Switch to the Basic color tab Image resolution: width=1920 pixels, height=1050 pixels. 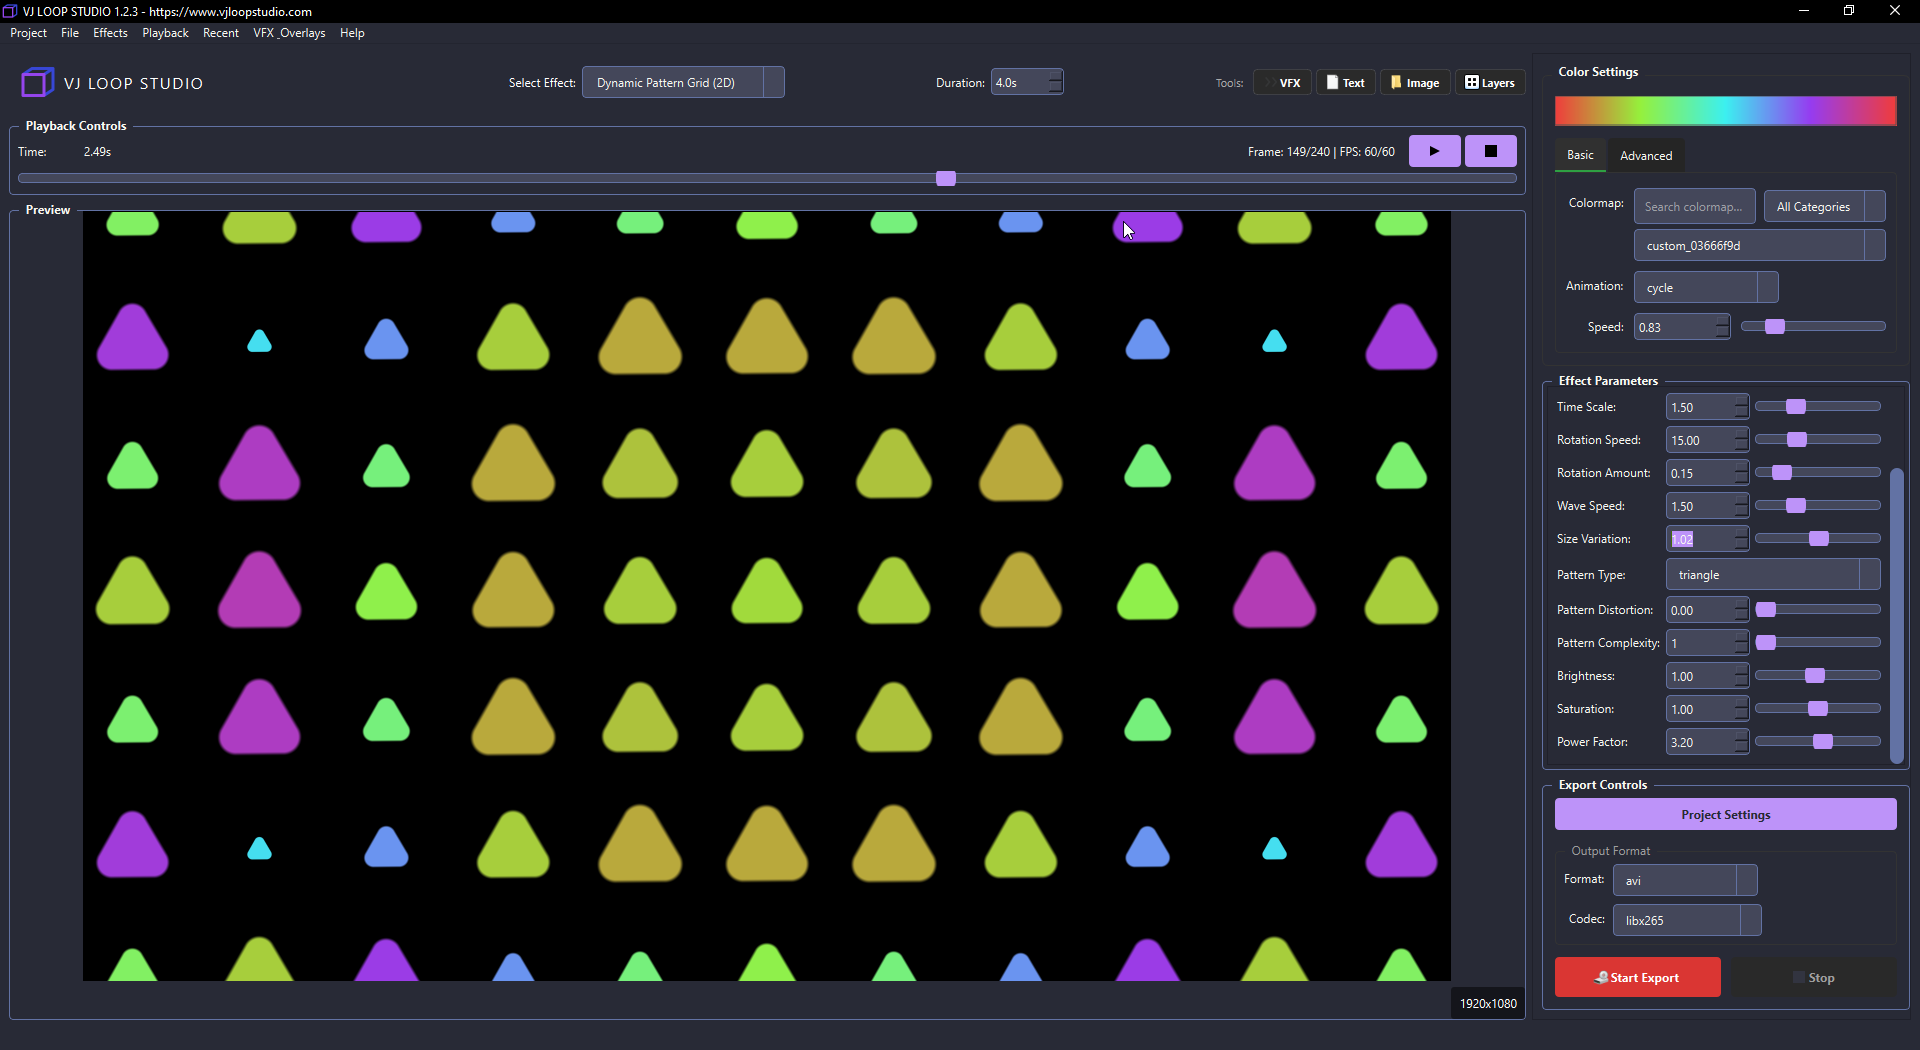coord(1580,155)
